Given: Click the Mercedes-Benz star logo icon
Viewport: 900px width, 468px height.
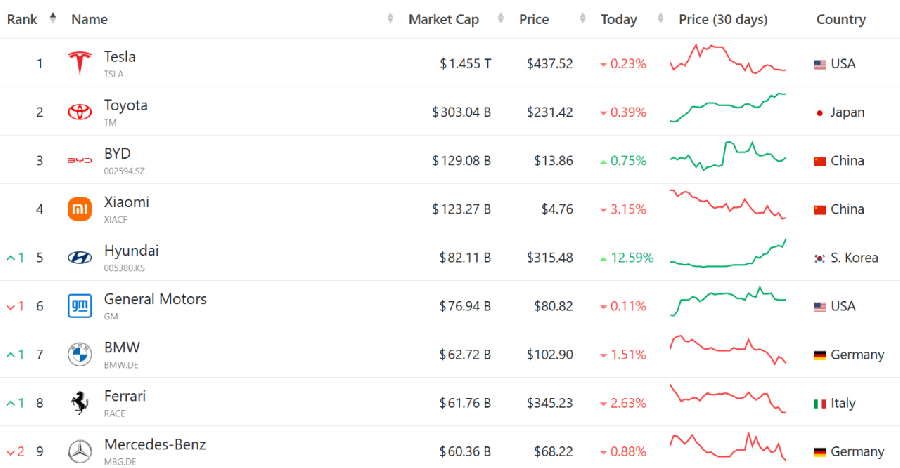Looking at the screenshot, I should click(79, 451).
